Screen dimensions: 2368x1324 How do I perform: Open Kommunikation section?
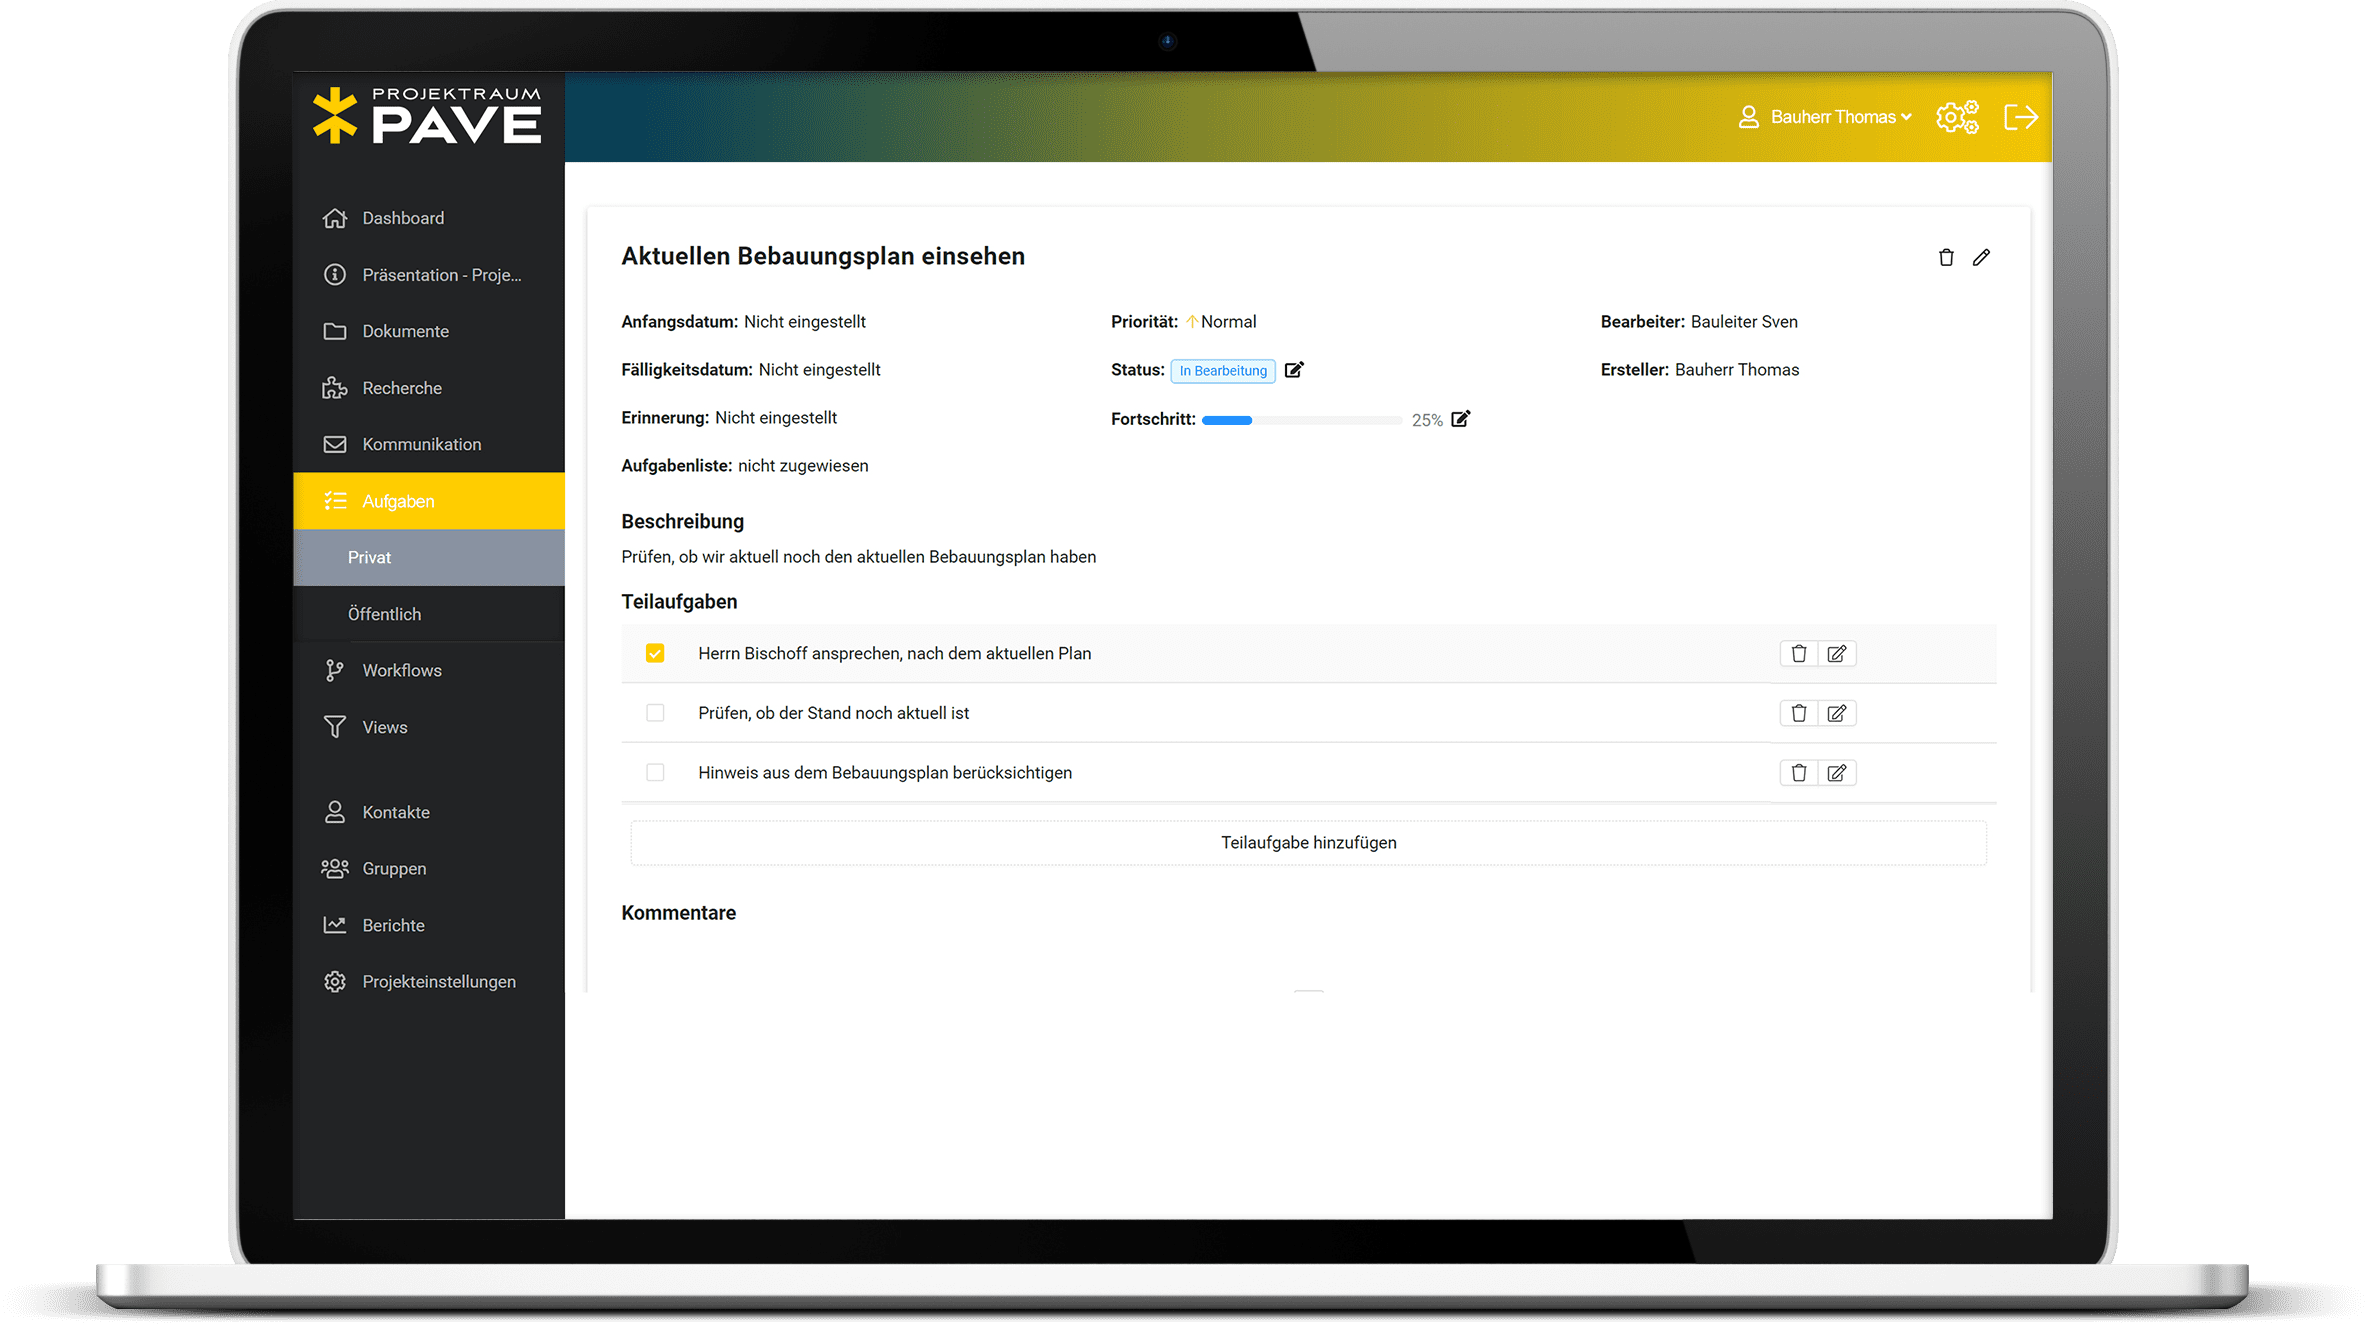pyautogui.click(x=429, y=444)
